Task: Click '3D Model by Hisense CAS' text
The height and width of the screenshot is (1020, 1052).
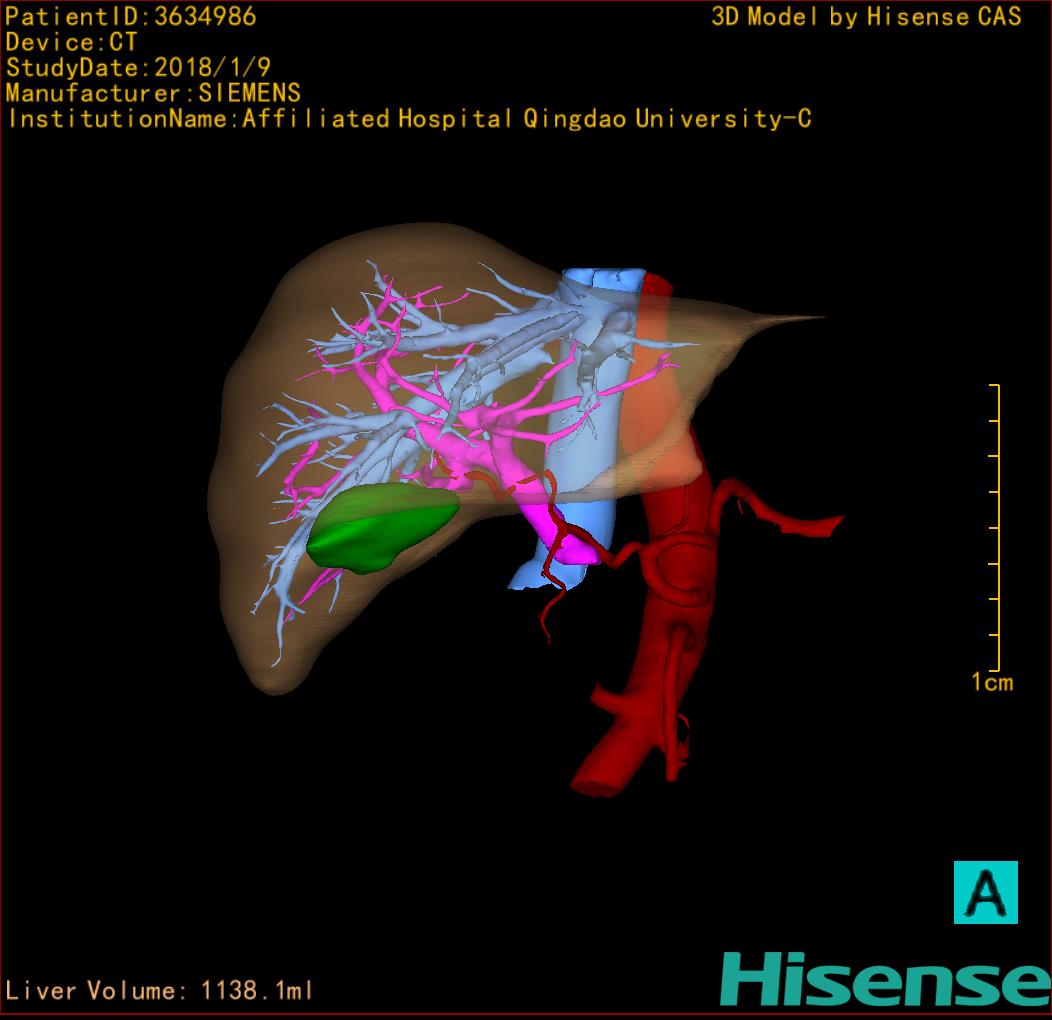Action: click(866, 17)
